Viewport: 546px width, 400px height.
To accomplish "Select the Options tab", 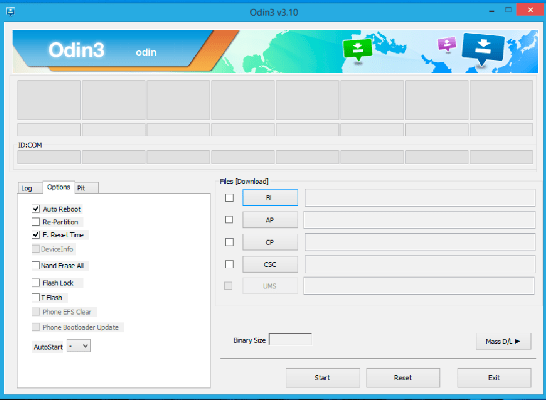I will point(58,187).
